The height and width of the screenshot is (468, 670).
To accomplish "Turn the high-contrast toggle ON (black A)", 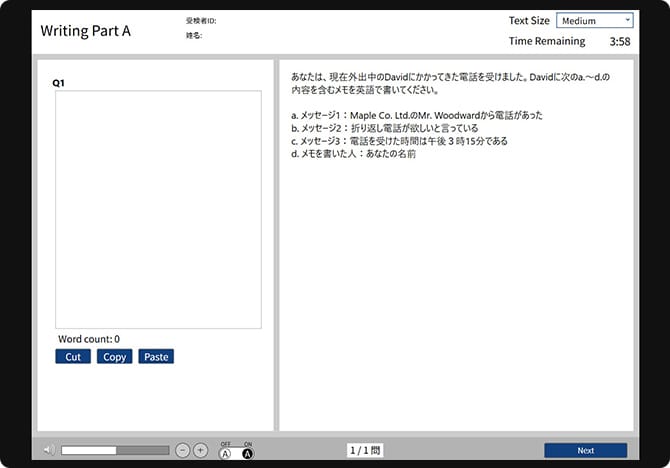I will point(247,454).
